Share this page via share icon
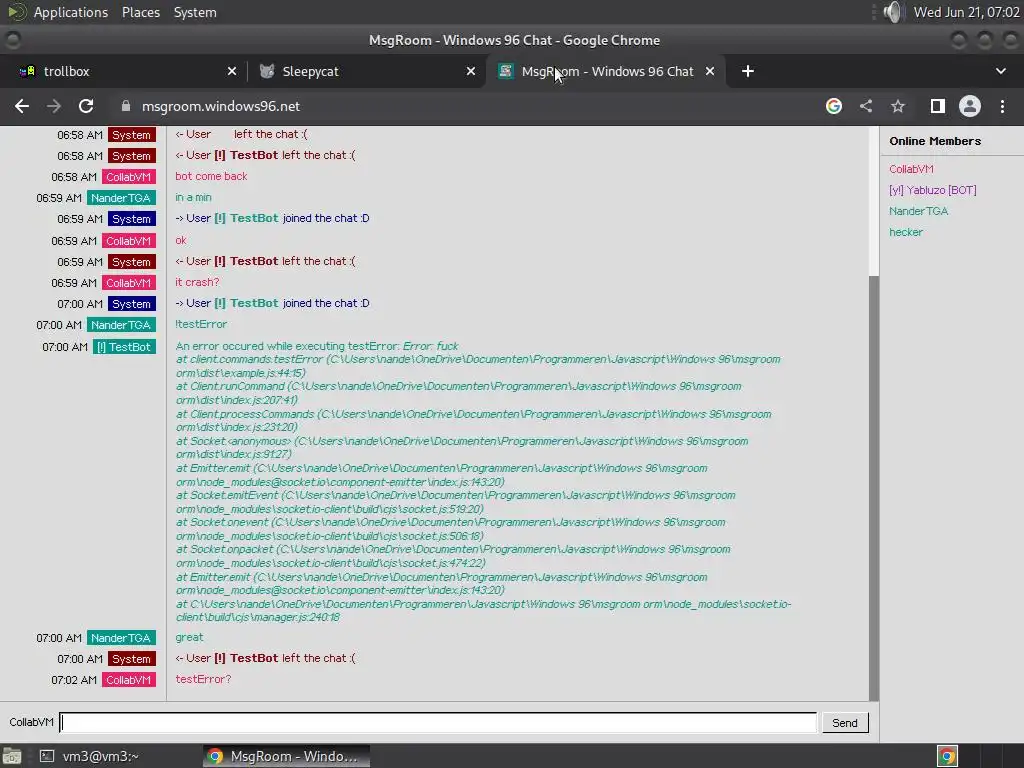Screen dimensions: 1024x768 866,106
